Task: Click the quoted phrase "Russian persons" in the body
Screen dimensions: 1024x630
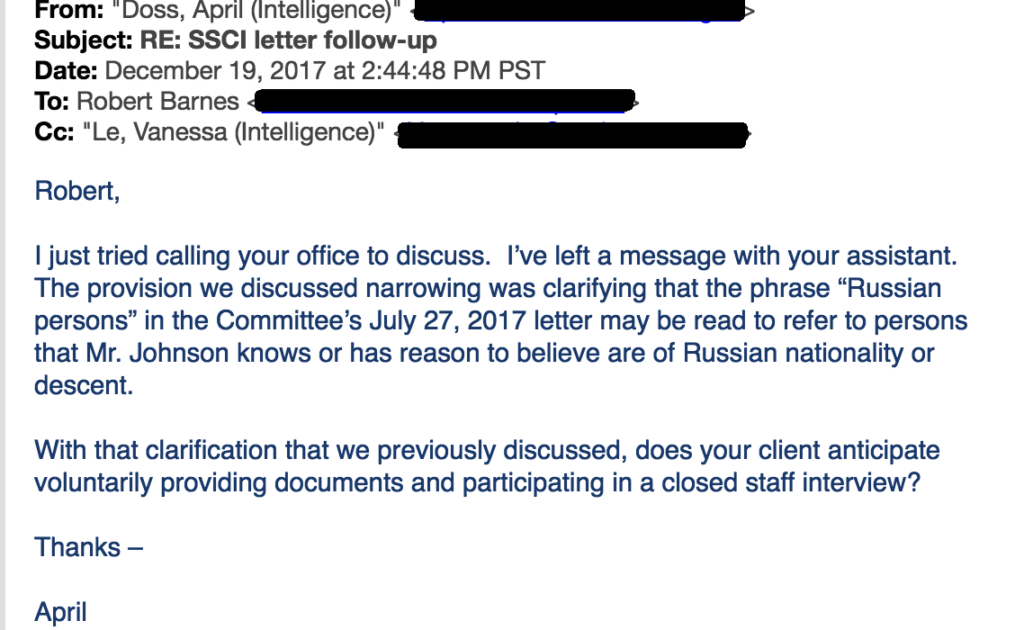Action: pos(889,288)
